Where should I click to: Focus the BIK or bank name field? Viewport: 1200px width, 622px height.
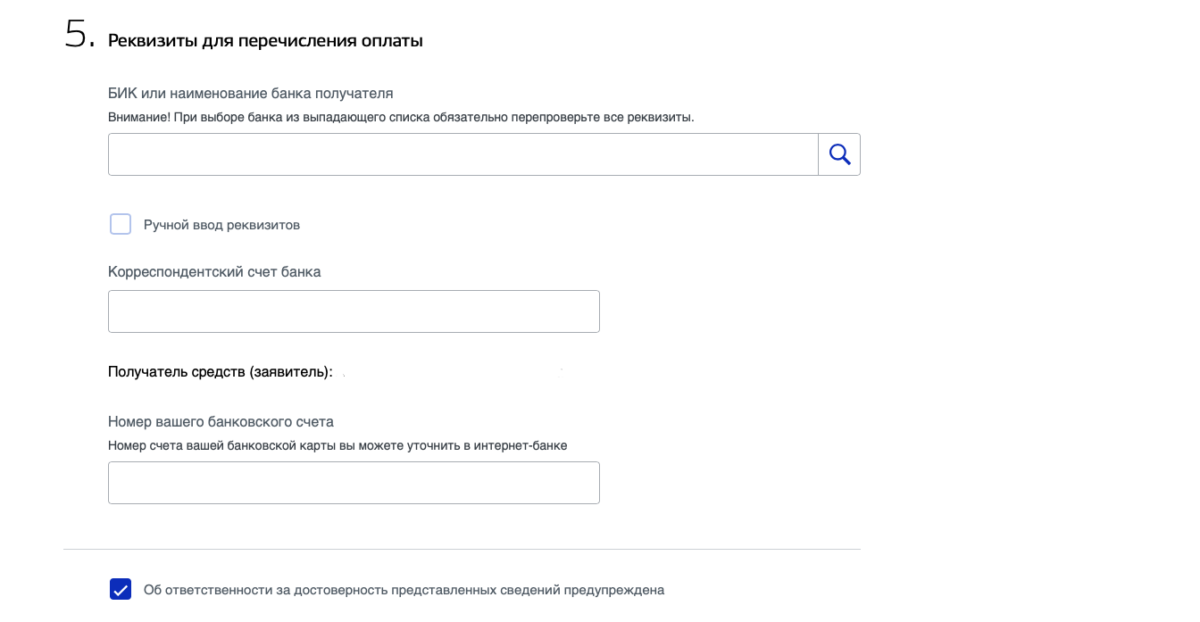click(462, 155)
